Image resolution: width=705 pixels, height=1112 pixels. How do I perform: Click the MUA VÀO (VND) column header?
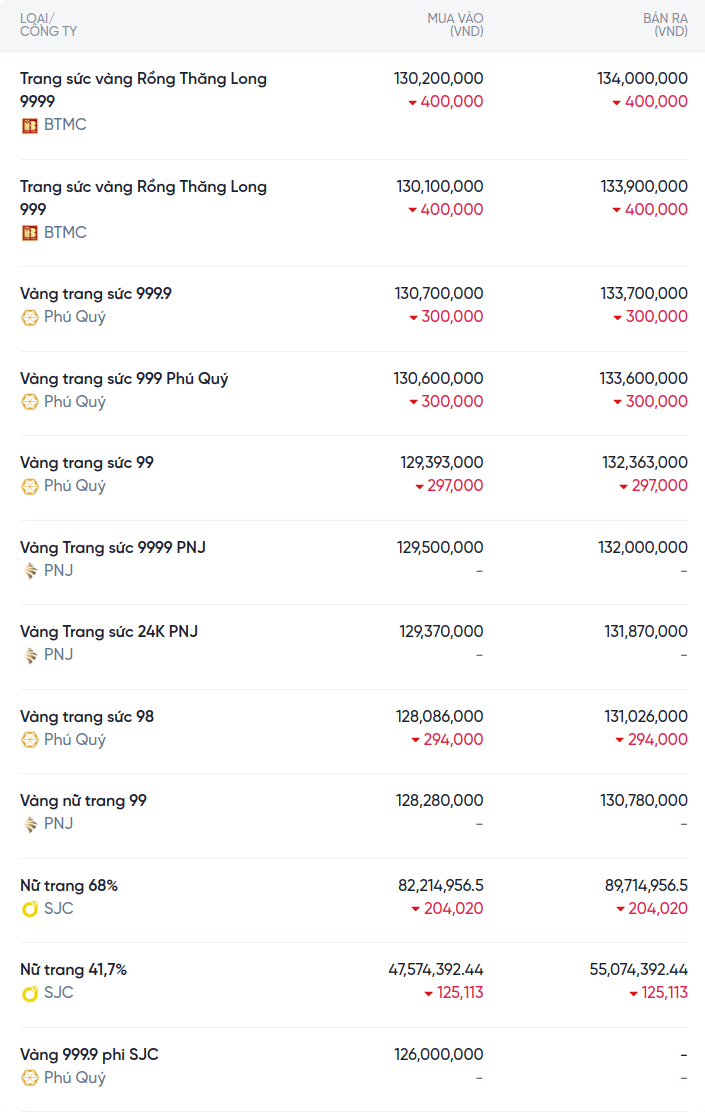[455, 25]
